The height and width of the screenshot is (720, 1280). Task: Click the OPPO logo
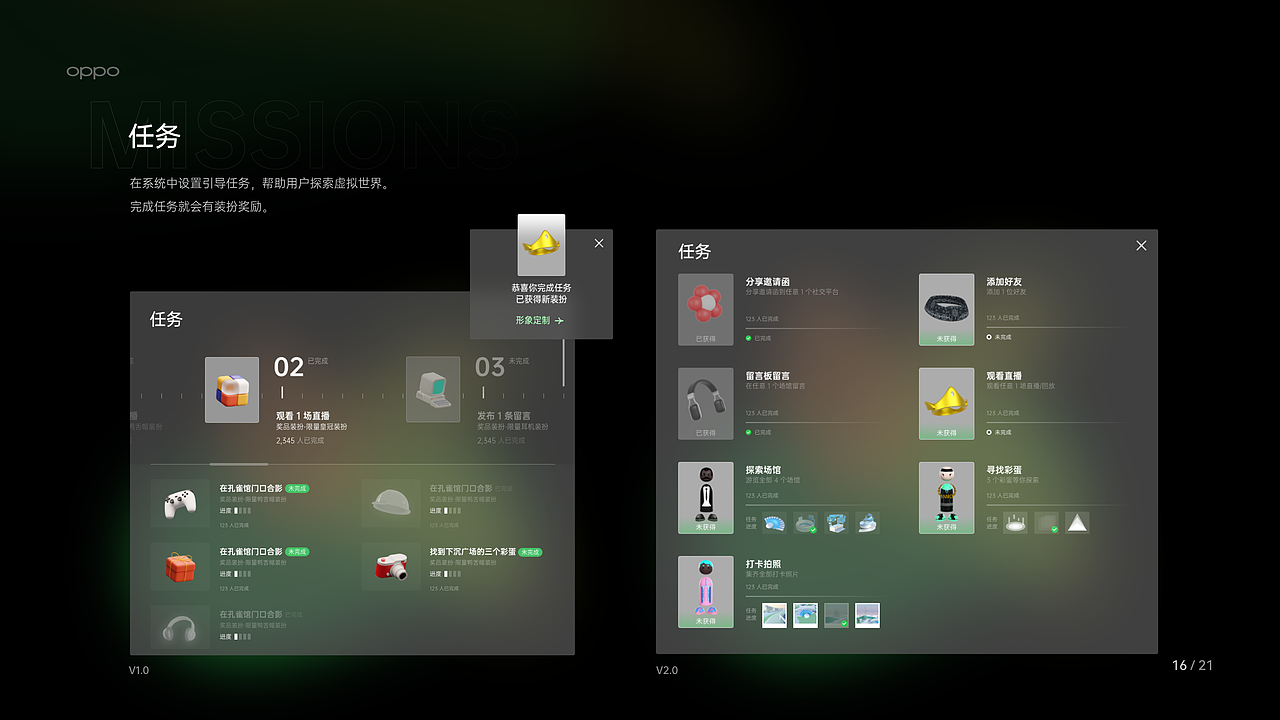click(93, 72)
